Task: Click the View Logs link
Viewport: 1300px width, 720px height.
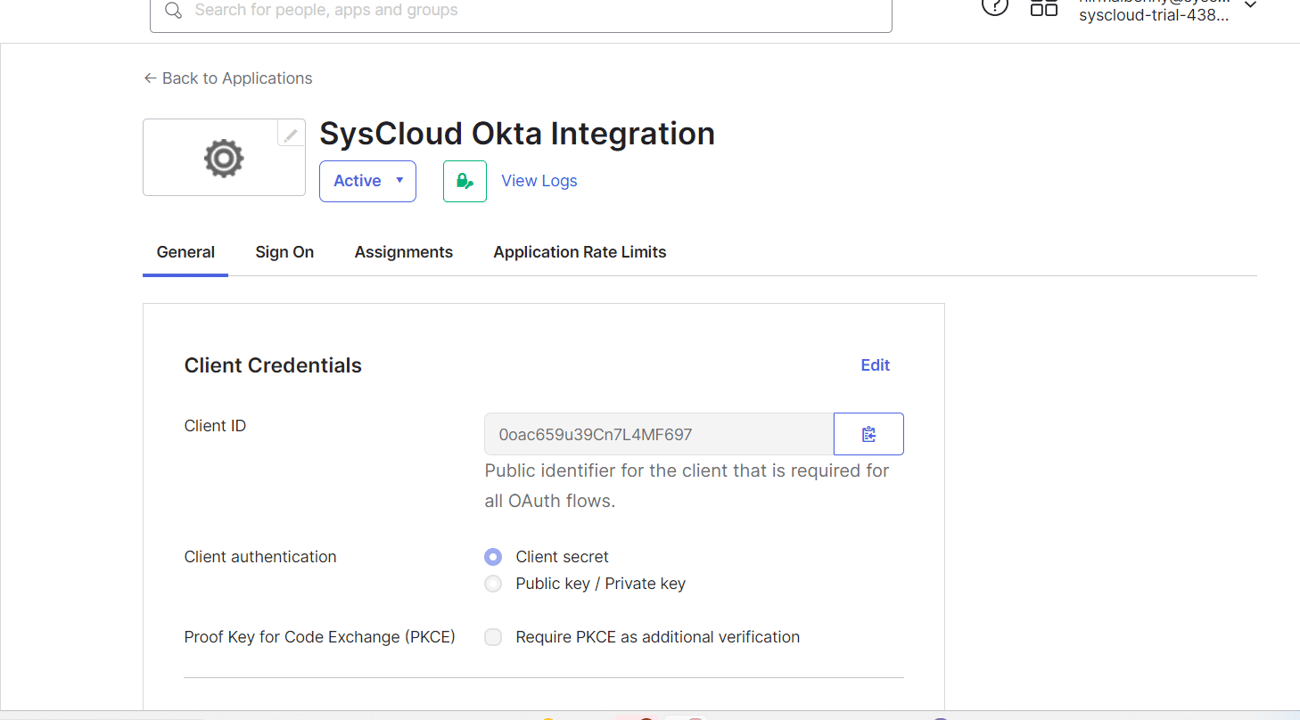Action: [x=539, y=181]
